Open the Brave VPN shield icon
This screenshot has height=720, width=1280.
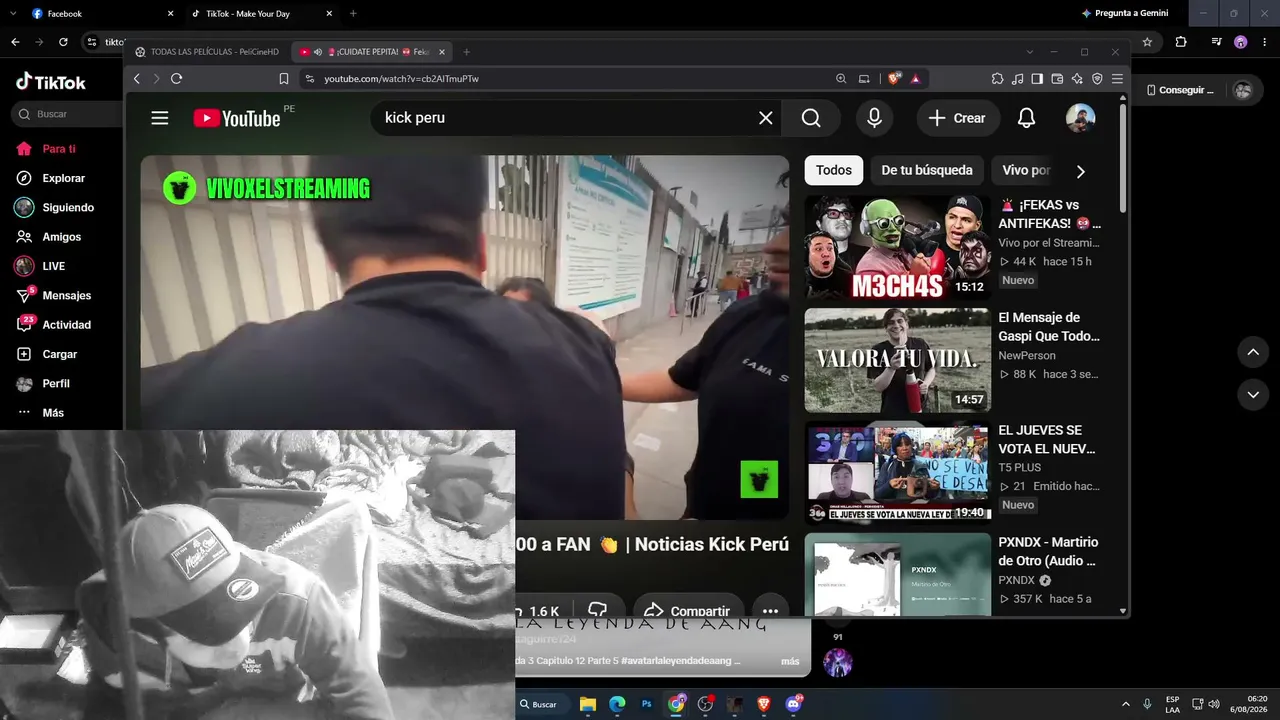click(x=1097, y=79)
